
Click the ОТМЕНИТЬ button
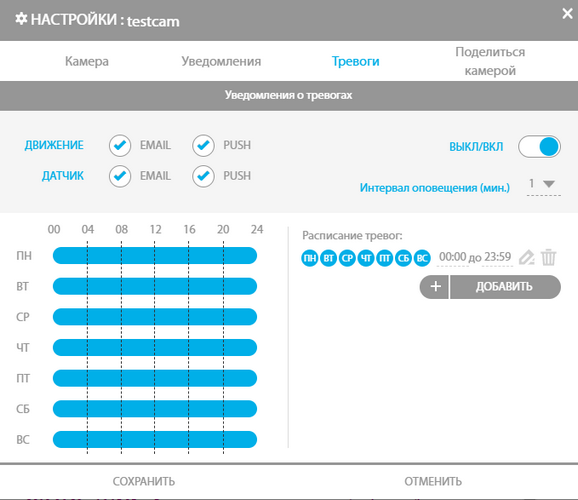[433, 482]
